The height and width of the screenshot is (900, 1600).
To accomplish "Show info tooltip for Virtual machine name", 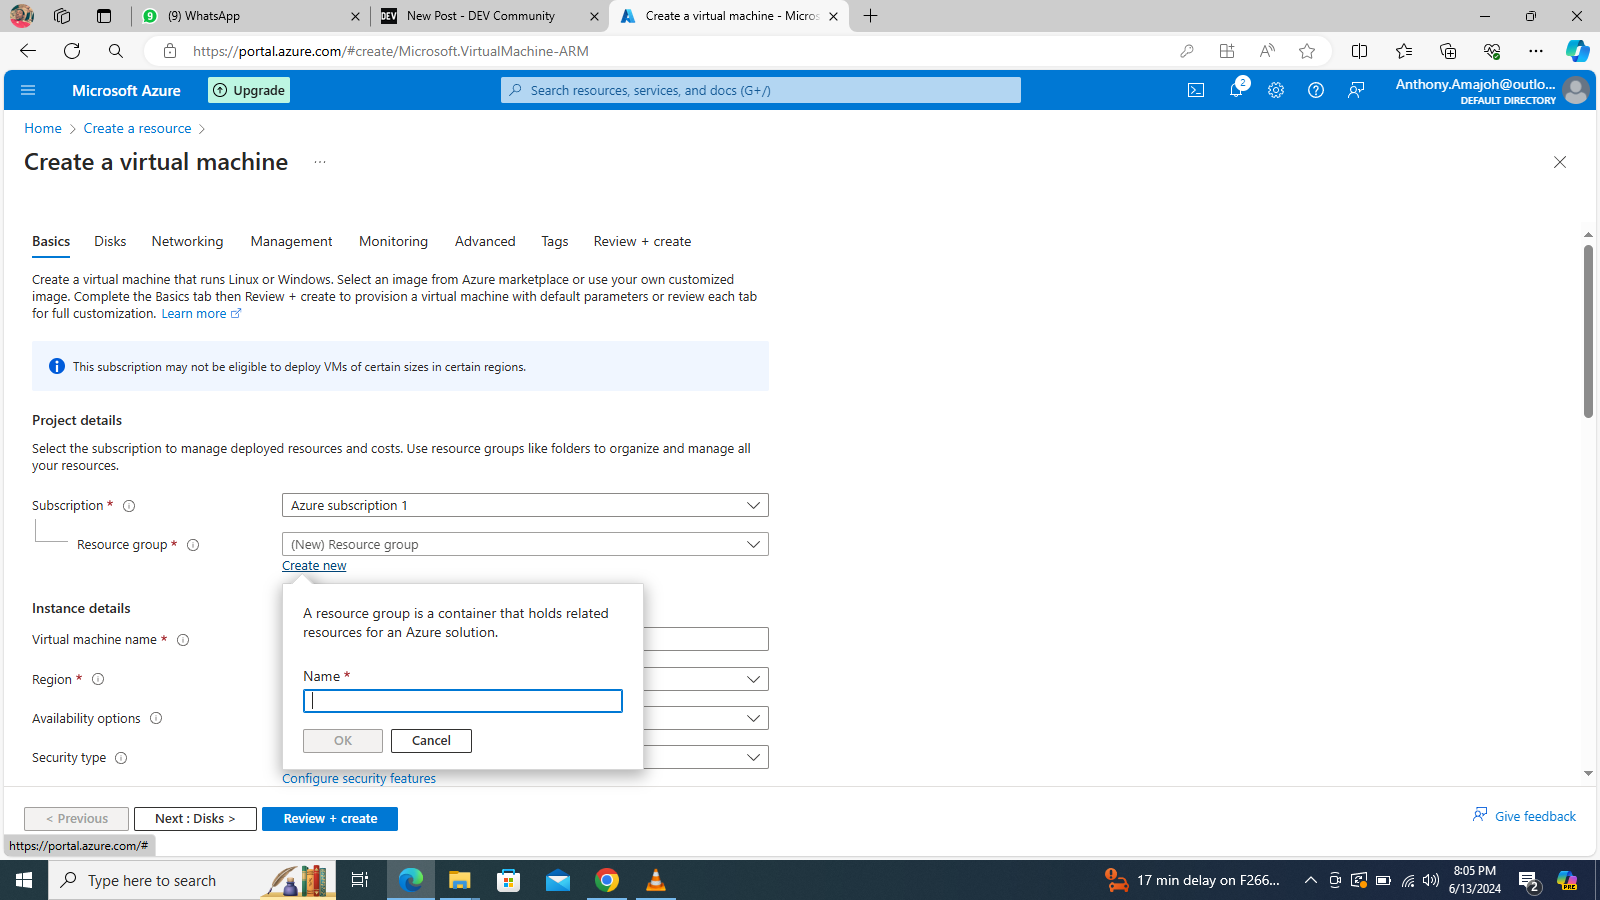I will [x=183, y=640].
